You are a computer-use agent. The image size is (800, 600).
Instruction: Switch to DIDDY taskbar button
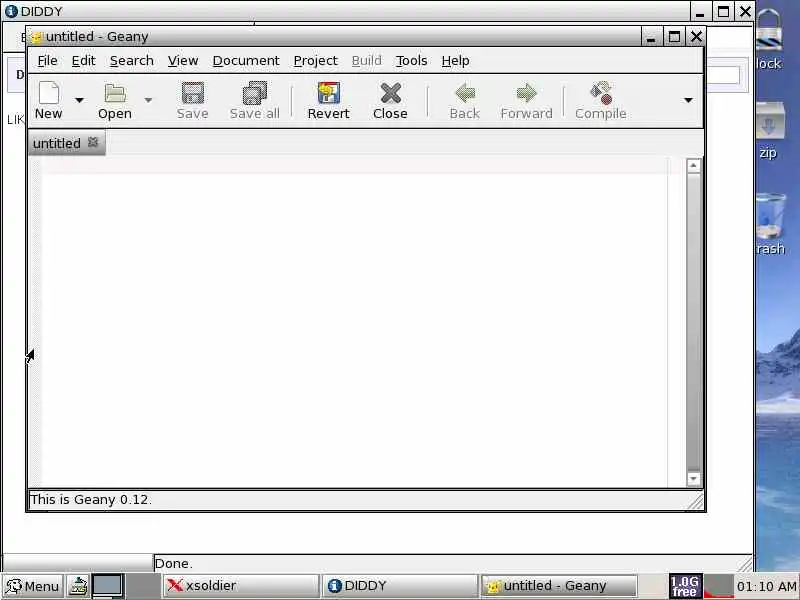click(x=399, y=586)
